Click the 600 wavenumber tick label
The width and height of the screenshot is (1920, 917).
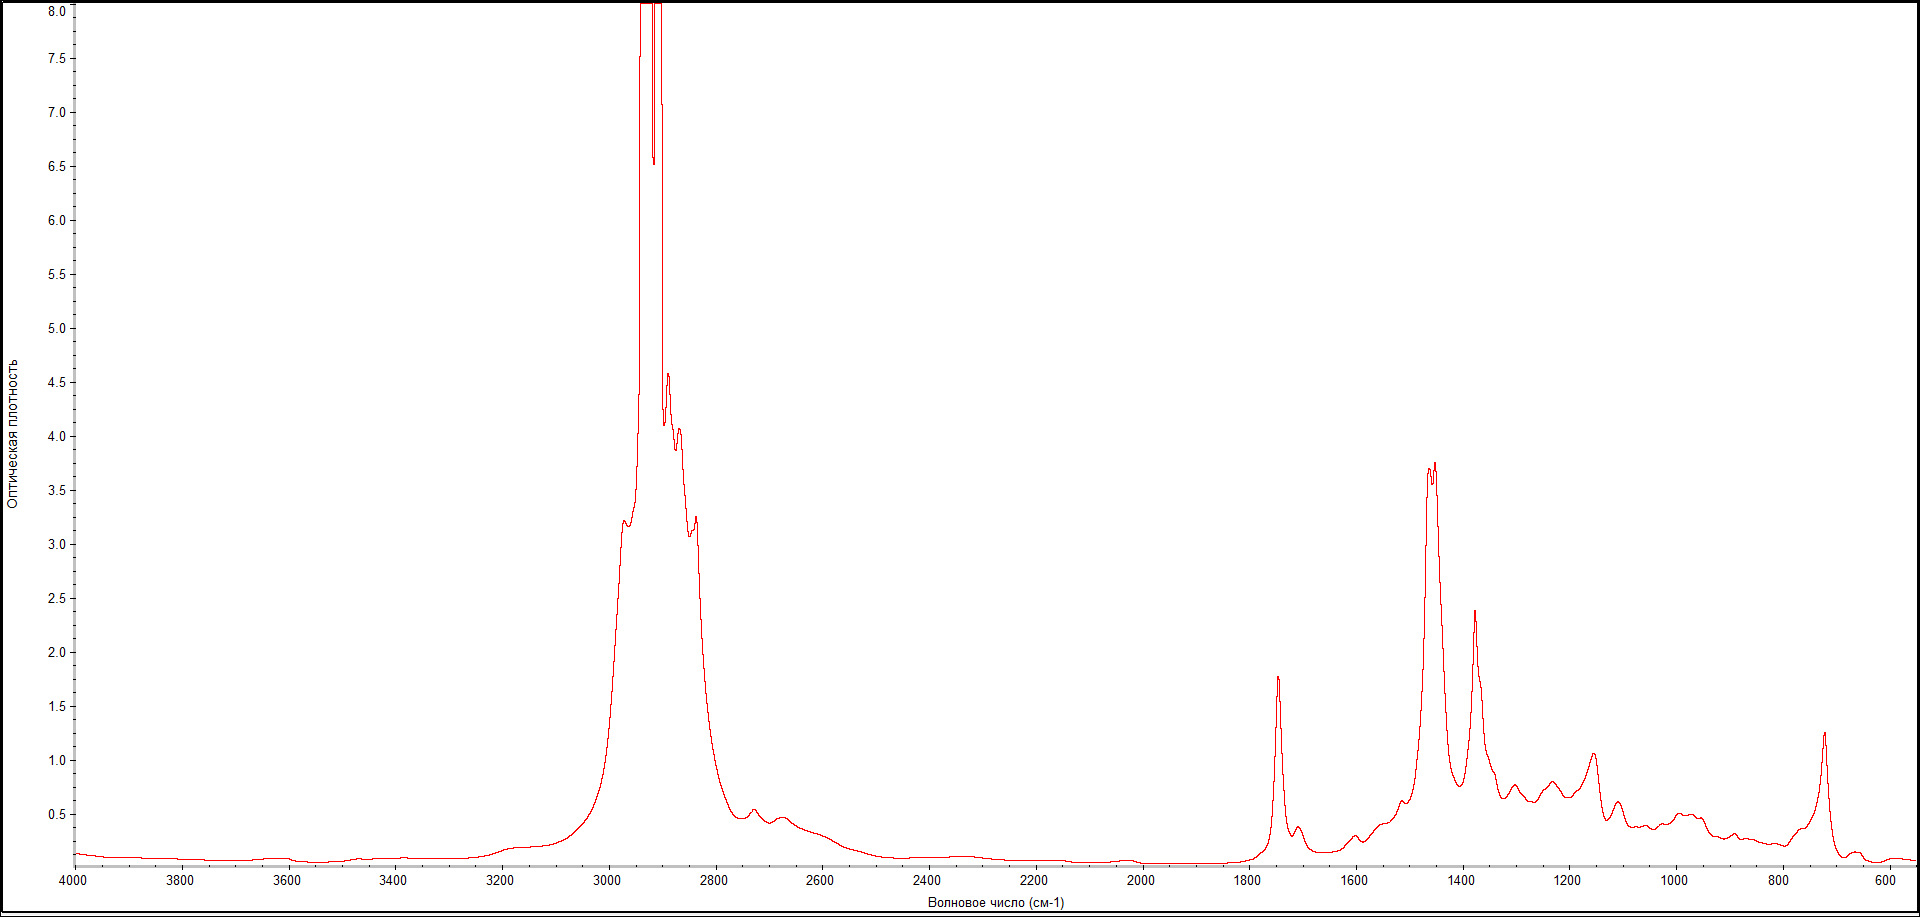[x=1886, y=880]
